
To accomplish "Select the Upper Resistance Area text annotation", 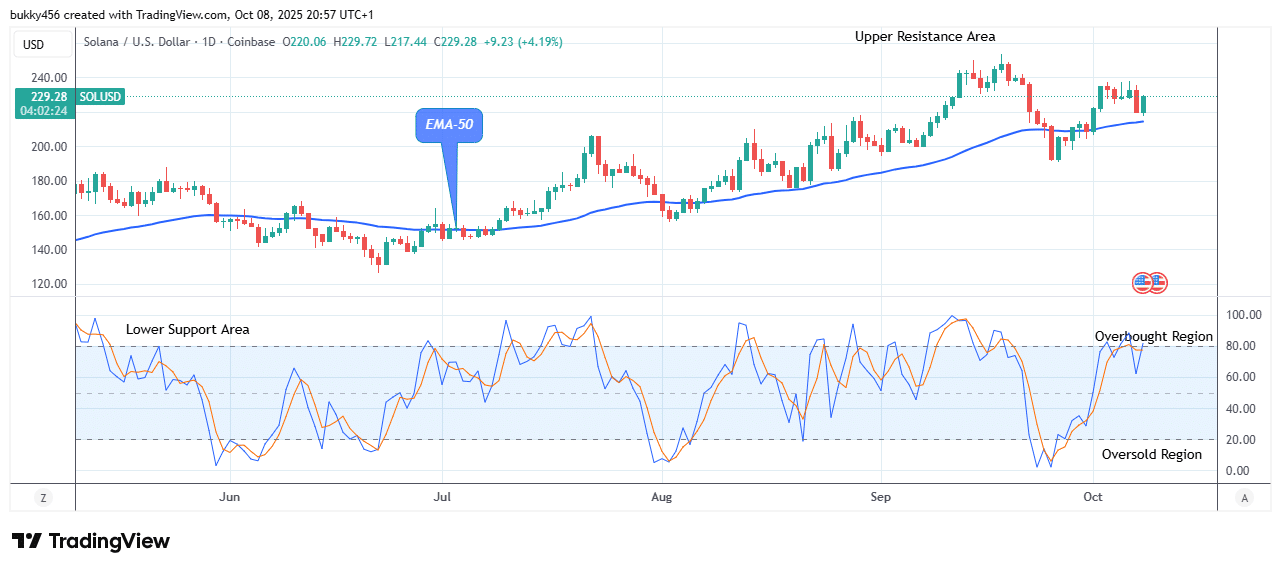I will point(924,37).
